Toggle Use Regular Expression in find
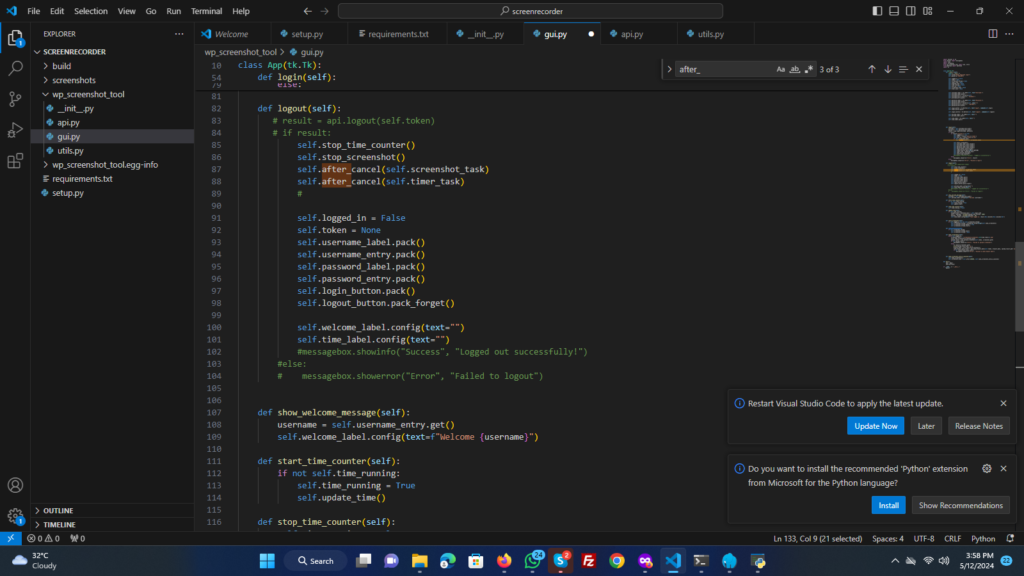This screenshot has width=1024, height=576. 809,69
